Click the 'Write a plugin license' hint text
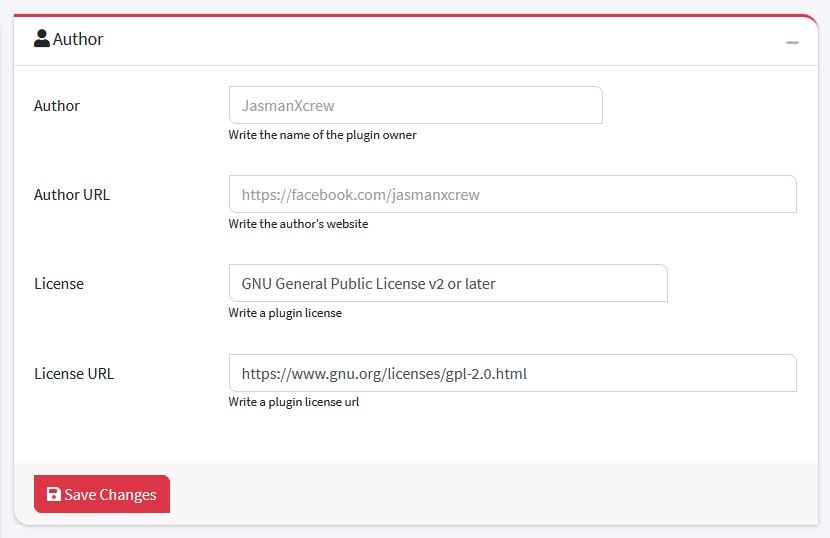Viewport: 830px width, 538px height. (x=285, y=313)
